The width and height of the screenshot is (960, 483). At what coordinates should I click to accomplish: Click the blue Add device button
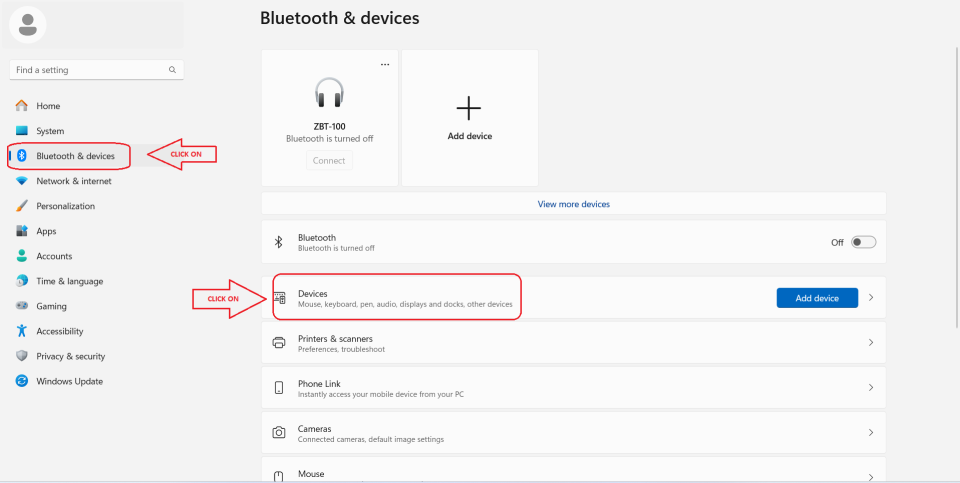817,298
